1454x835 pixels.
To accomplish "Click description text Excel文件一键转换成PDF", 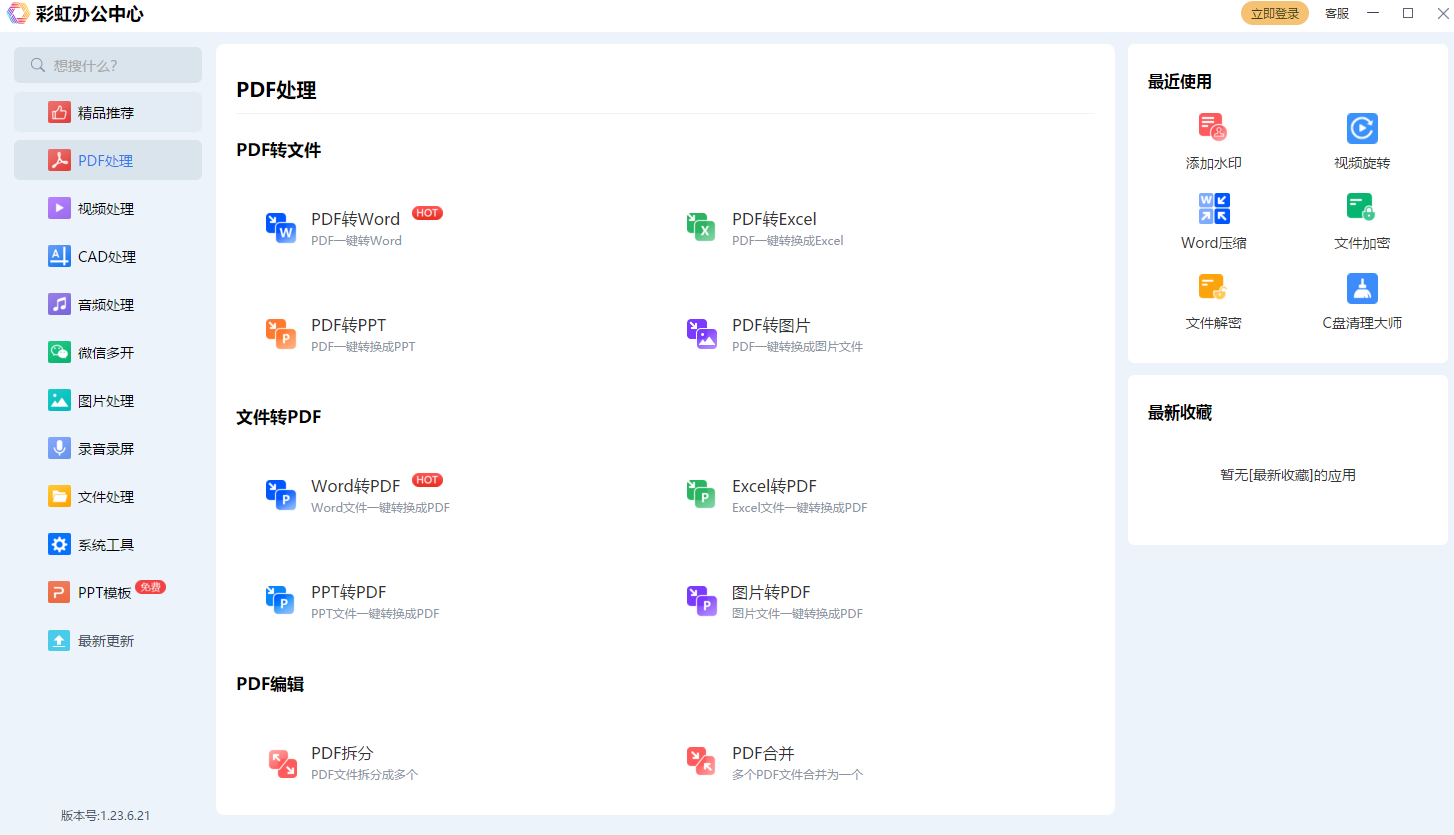I will [x=799, y=508].
